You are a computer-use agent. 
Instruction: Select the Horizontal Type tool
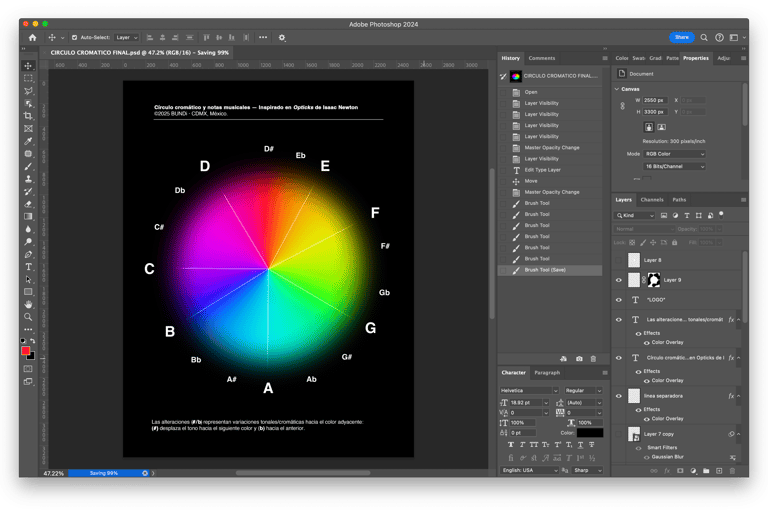[28, 267]
